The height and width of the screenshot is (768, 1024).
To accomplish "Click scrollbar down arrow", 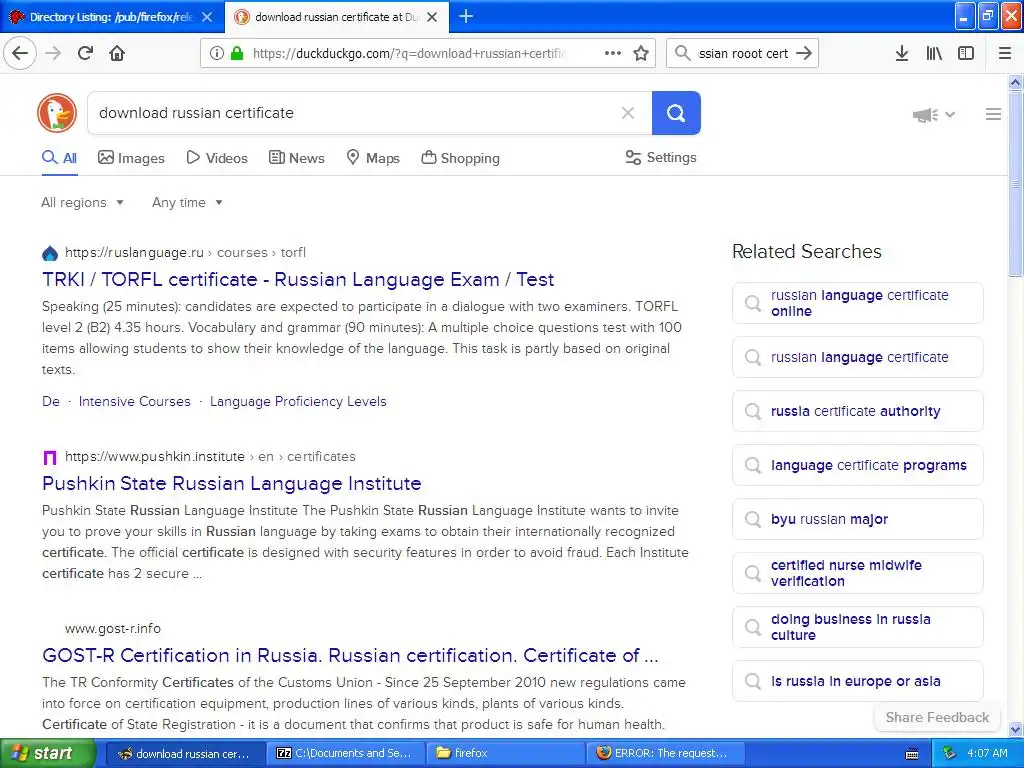I will coord(1015,729).
